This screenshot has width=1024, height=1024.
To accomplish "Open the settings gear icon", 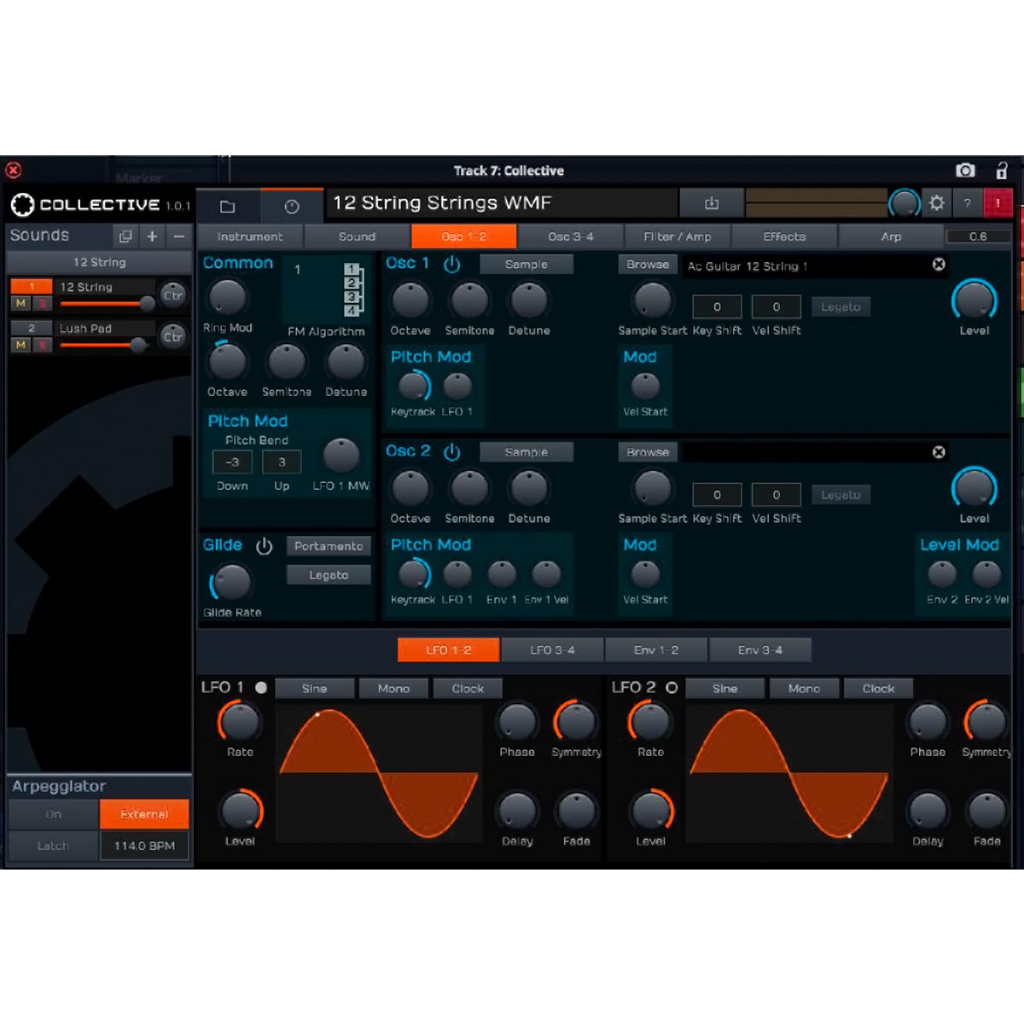I will click(936, 203).
